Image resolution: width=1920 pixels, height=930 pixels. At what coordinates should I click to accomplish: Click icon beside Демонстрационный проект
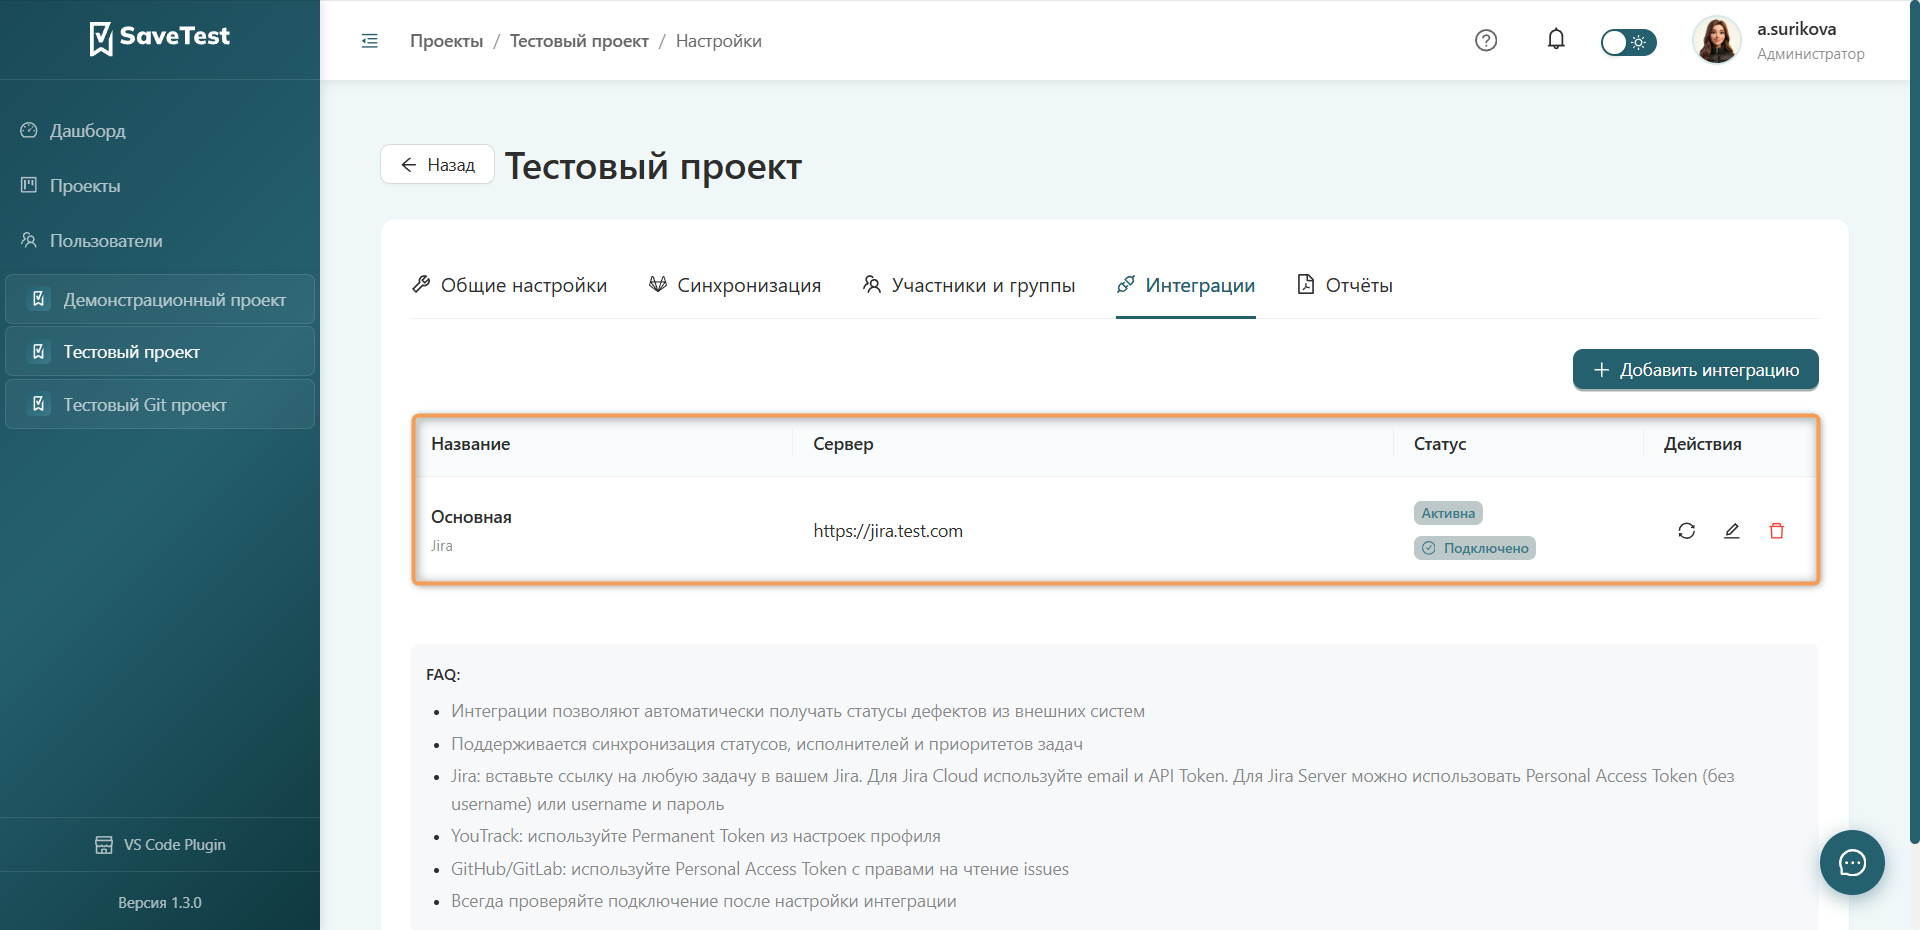[x=39, y=299]
